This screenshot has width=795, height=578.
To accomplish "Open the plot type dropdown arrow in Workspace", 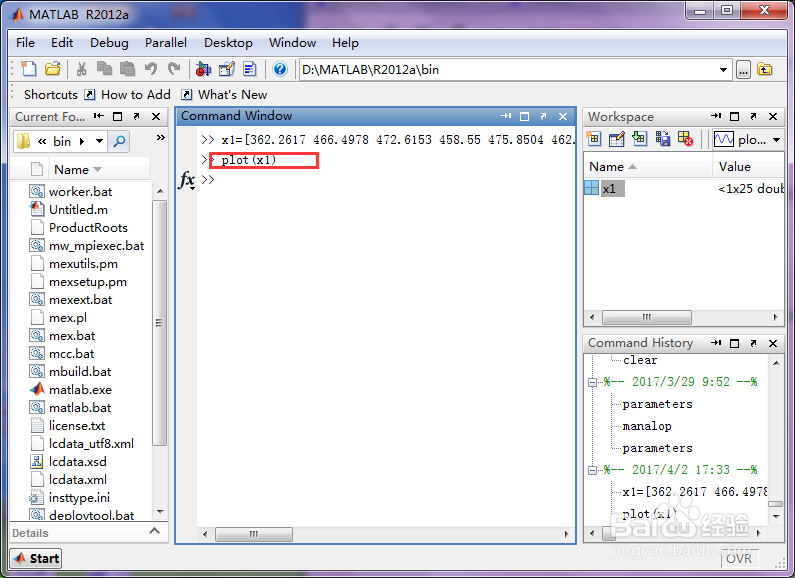I will (x=777, y=139).
